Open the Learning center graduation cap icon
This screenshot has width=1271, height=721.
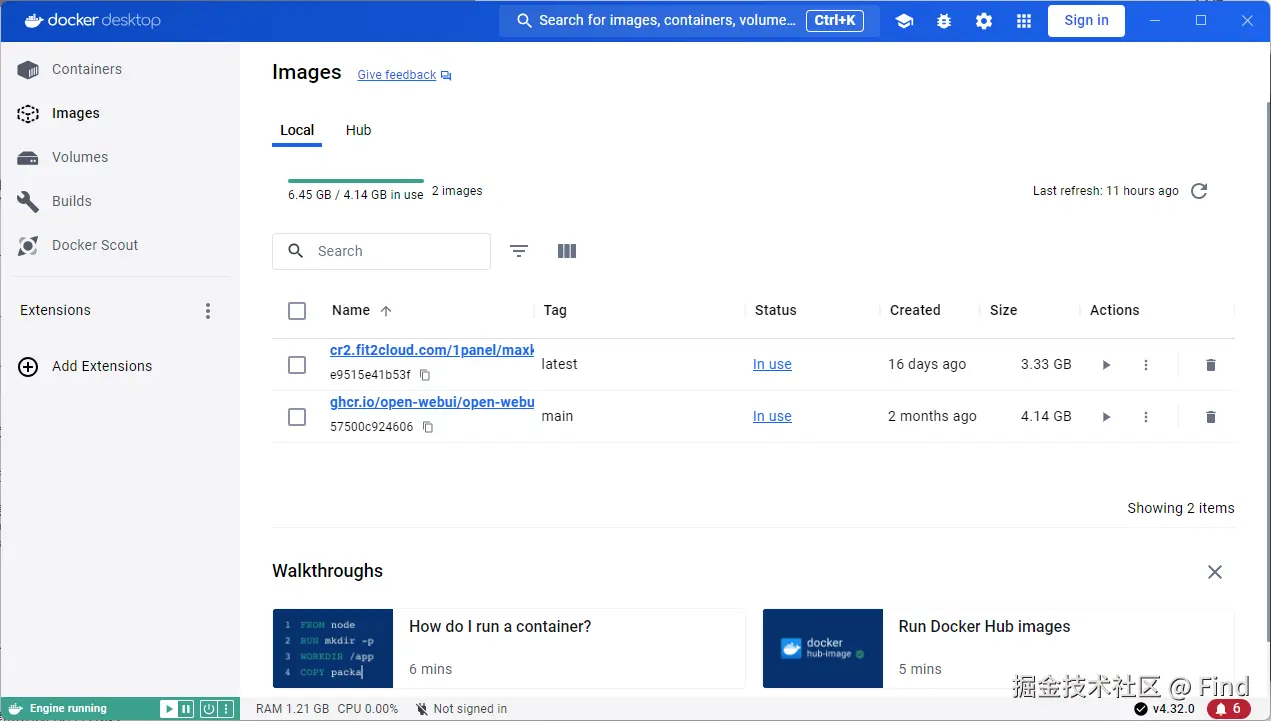click(904, 21)
